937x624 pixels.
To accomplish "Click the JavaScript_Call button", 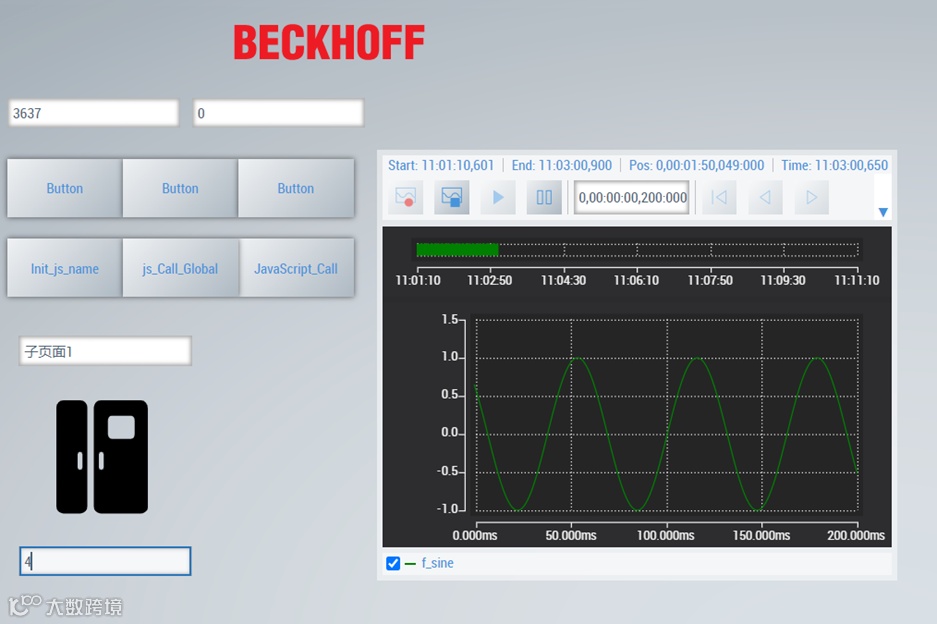I will tap(296, 268).
